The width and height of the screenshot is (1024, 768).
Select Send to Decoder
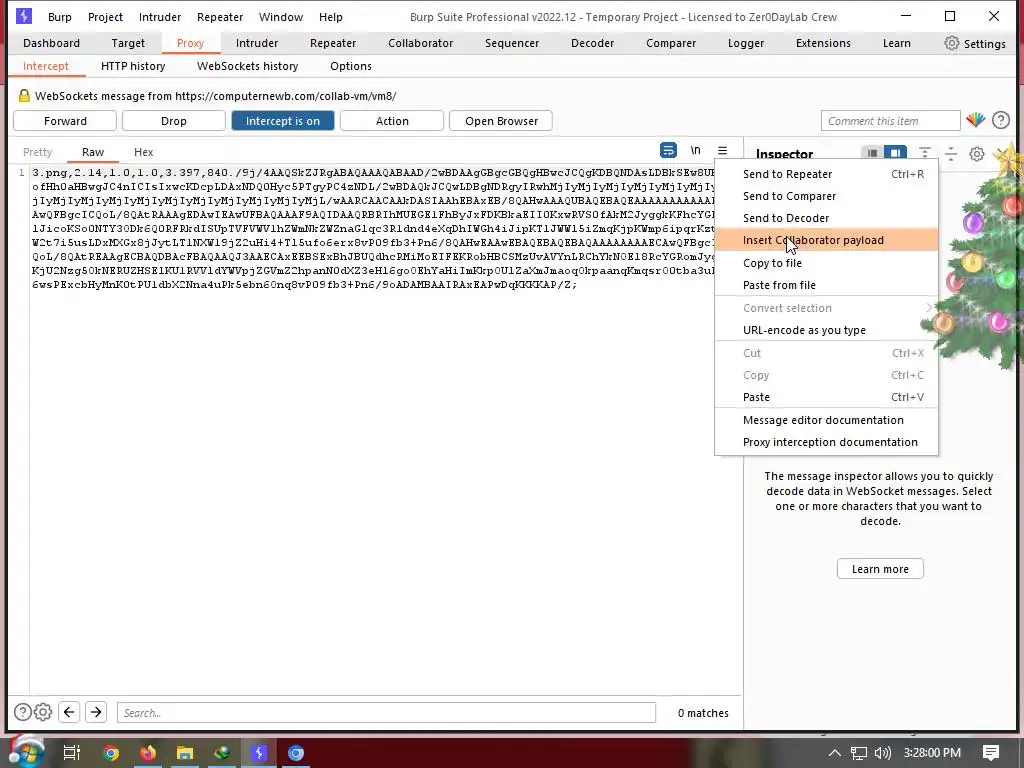click(826, 218)
